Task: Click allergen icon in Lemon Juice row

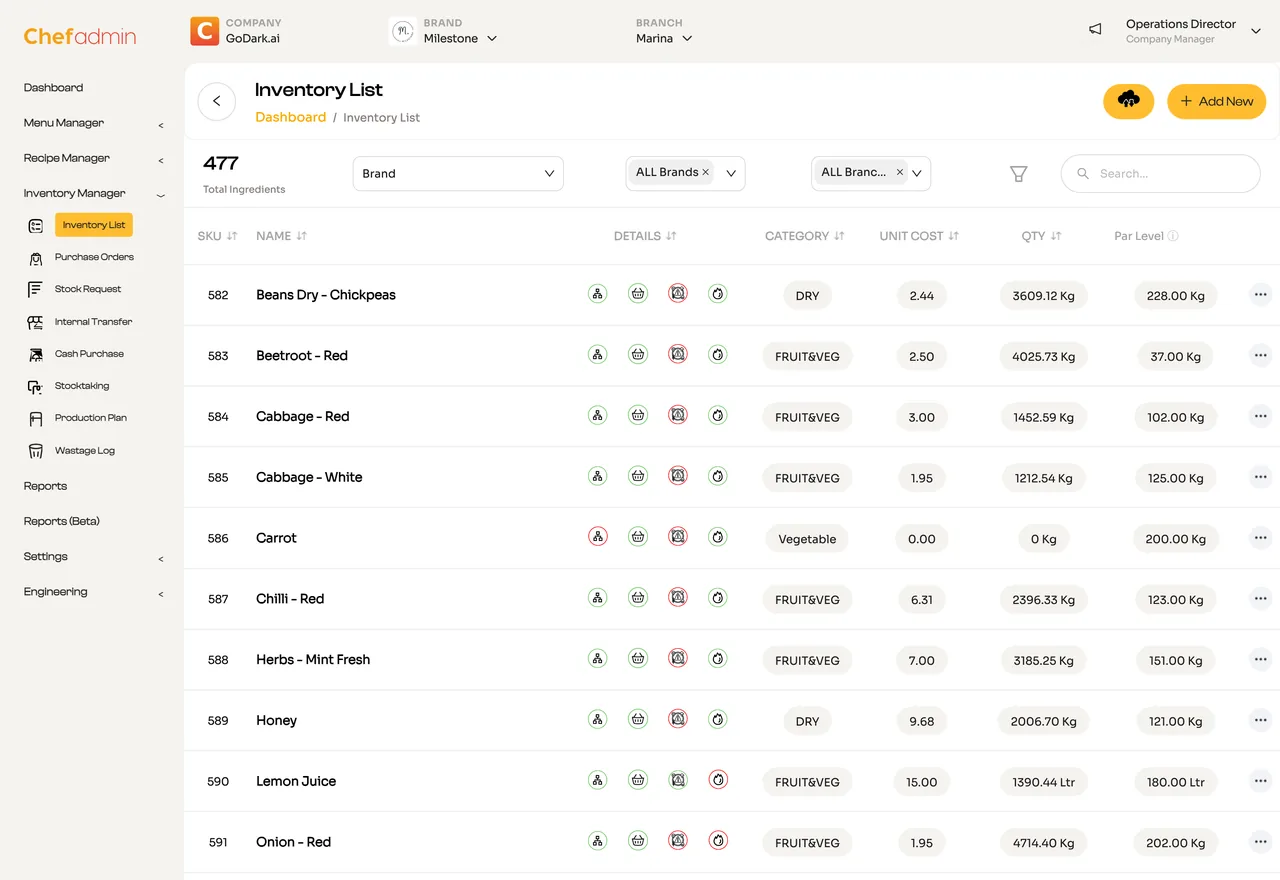Action: 678,780
